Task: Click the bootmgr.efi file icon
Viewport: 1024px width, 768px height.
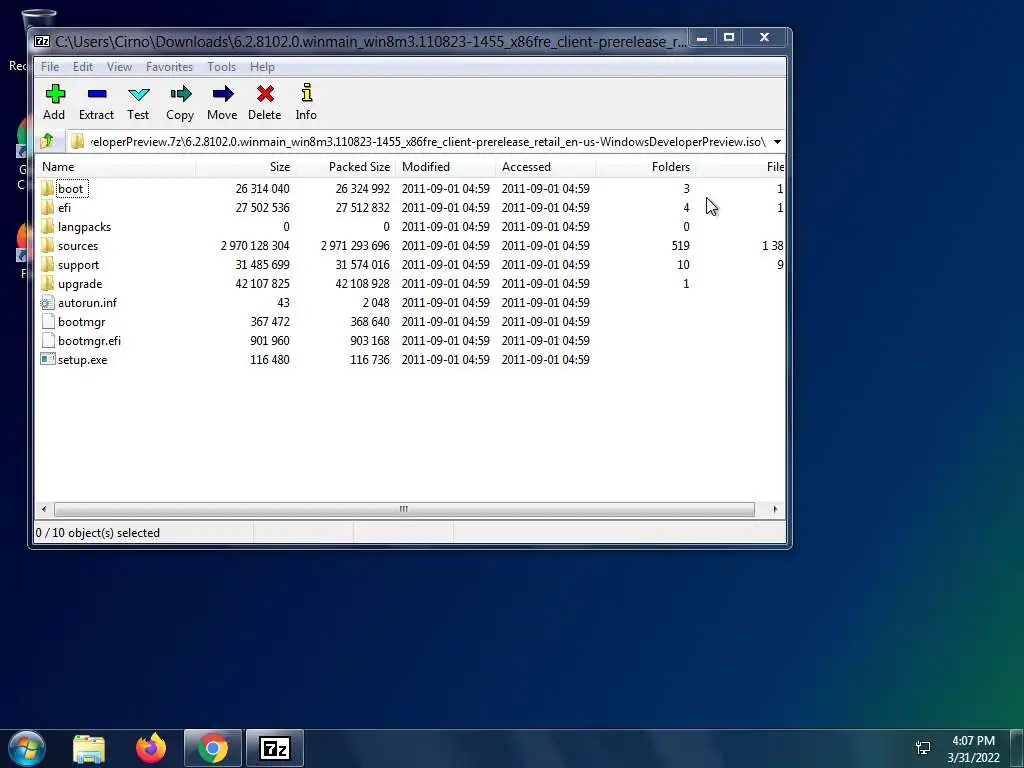Action: coord(47,340)
